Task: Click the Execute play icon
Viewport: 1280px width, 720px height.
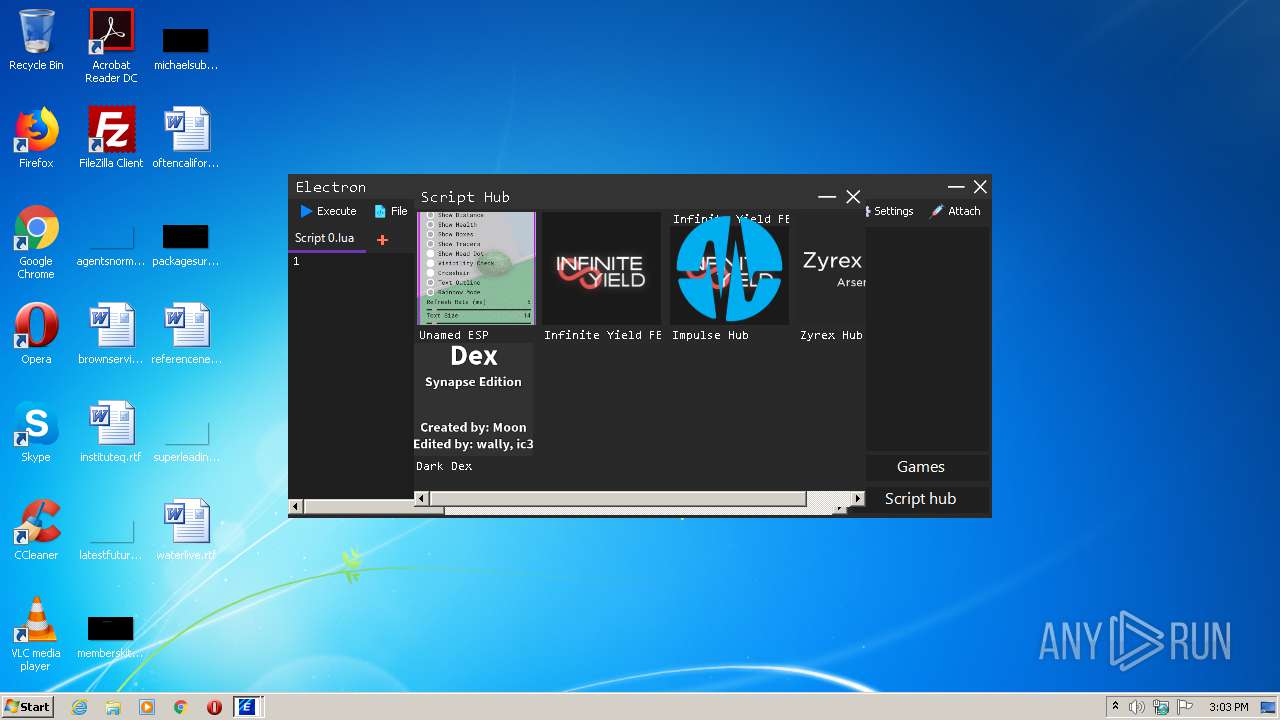Action: tap(307, 211)
